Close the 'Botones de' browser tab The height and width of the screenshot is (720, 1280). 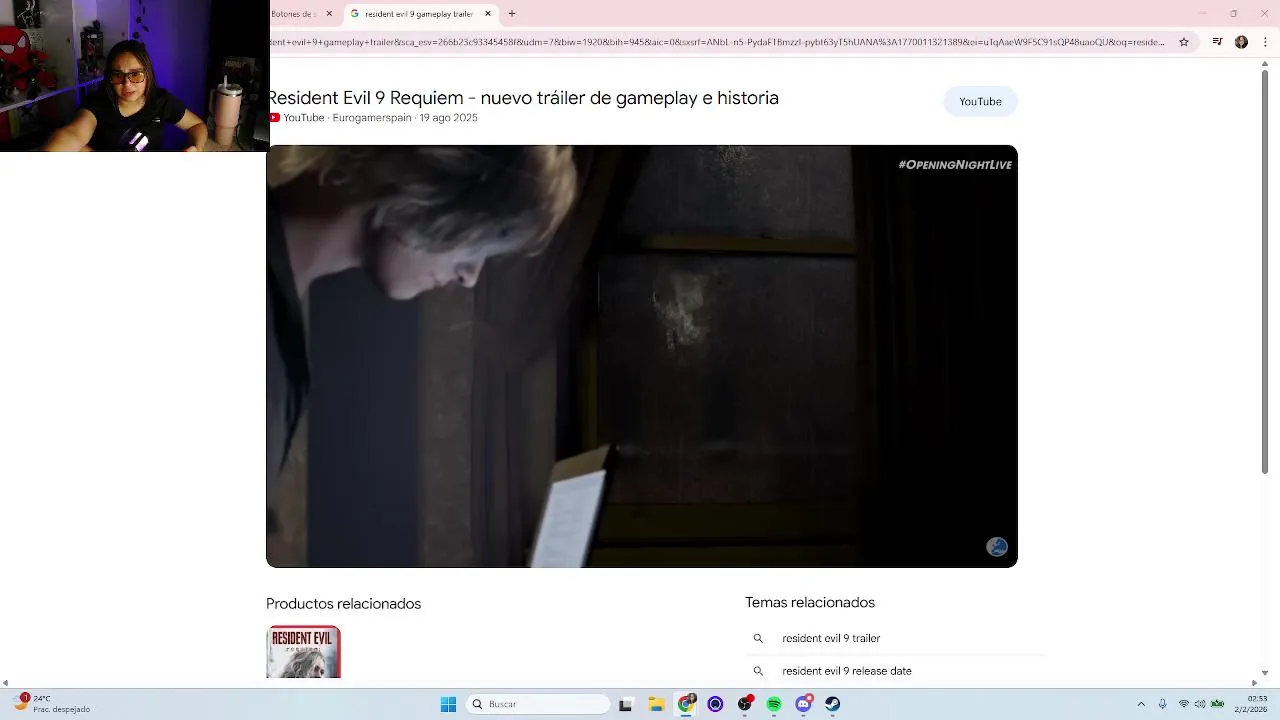tap(329, 14)
